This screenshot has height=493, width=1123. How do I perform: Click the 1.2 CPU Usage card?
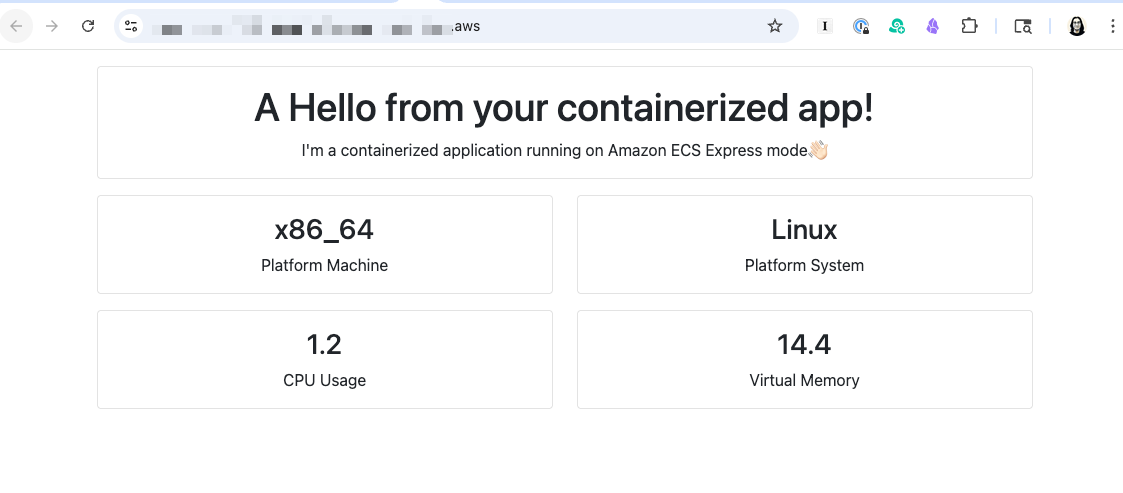pyautogui.click(x=324, y=359)
